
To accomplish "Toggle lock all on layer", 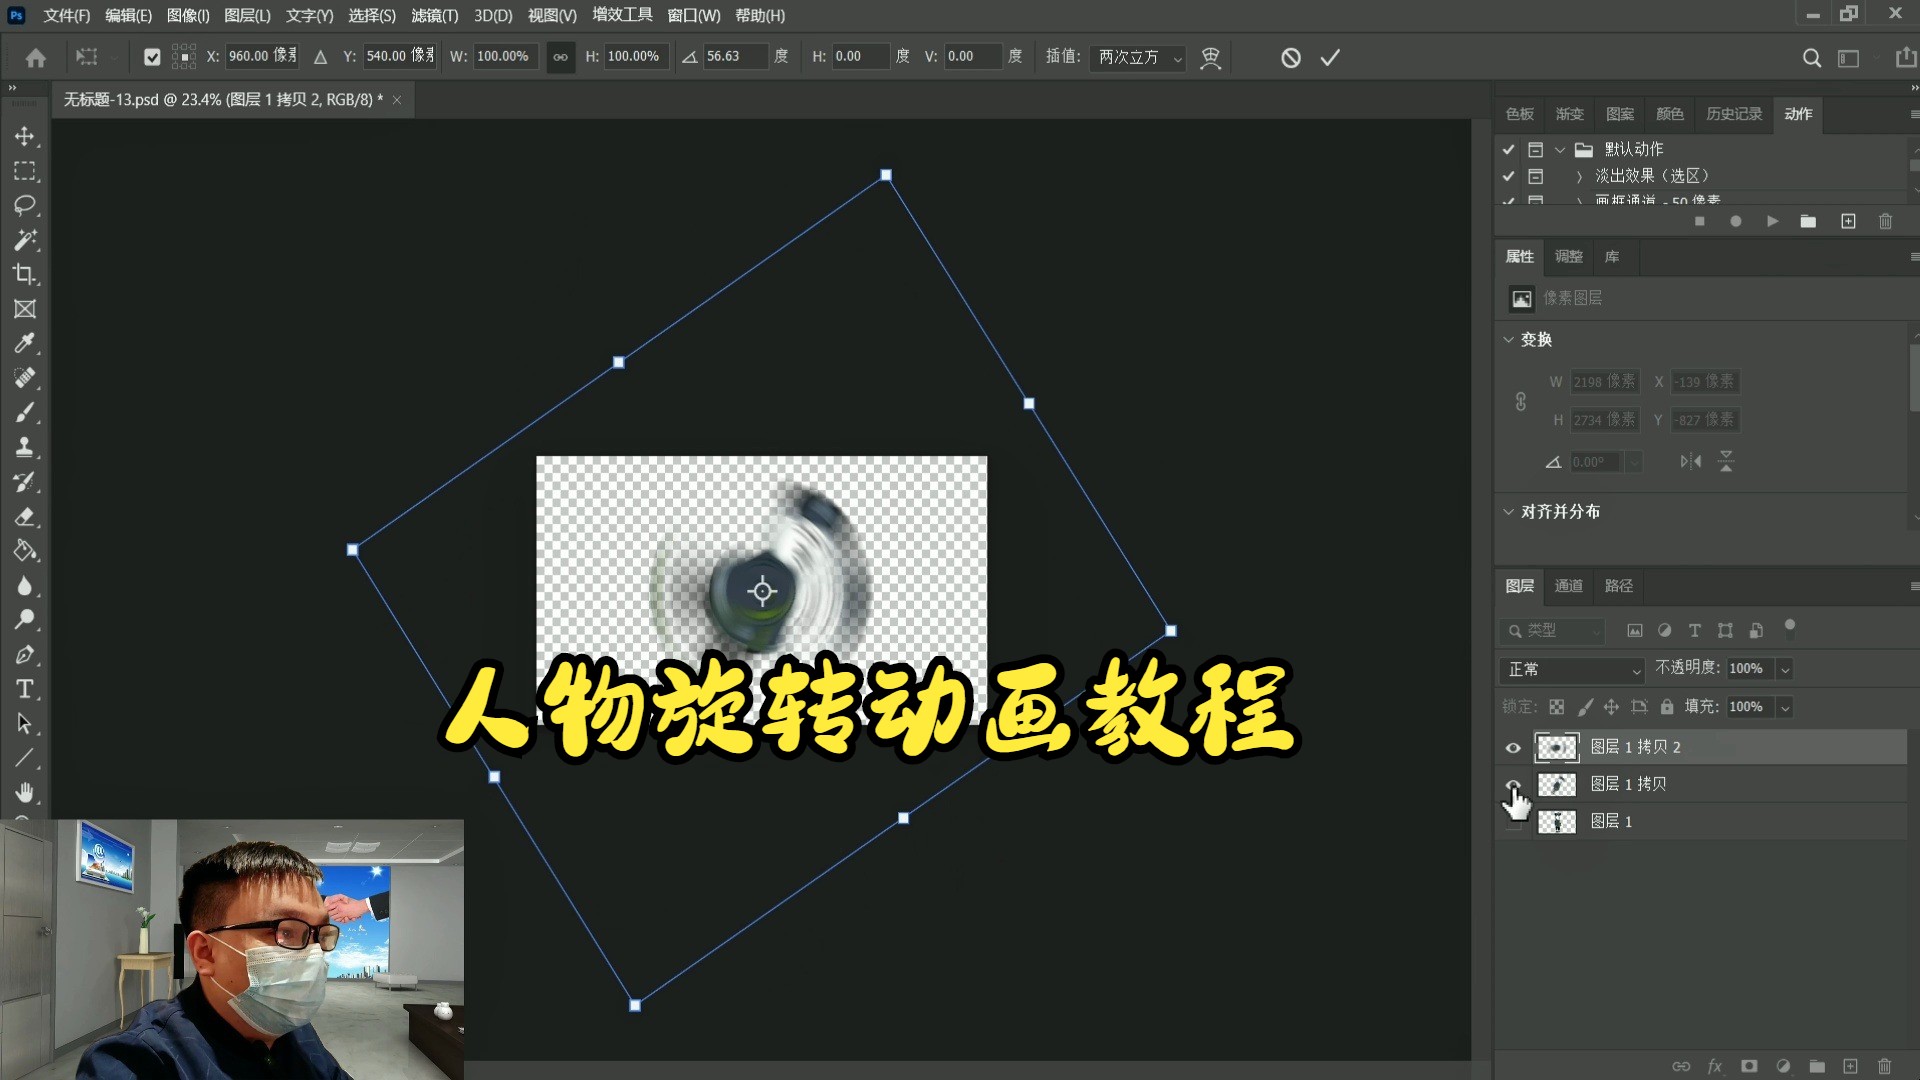I will click(1667, 707).
